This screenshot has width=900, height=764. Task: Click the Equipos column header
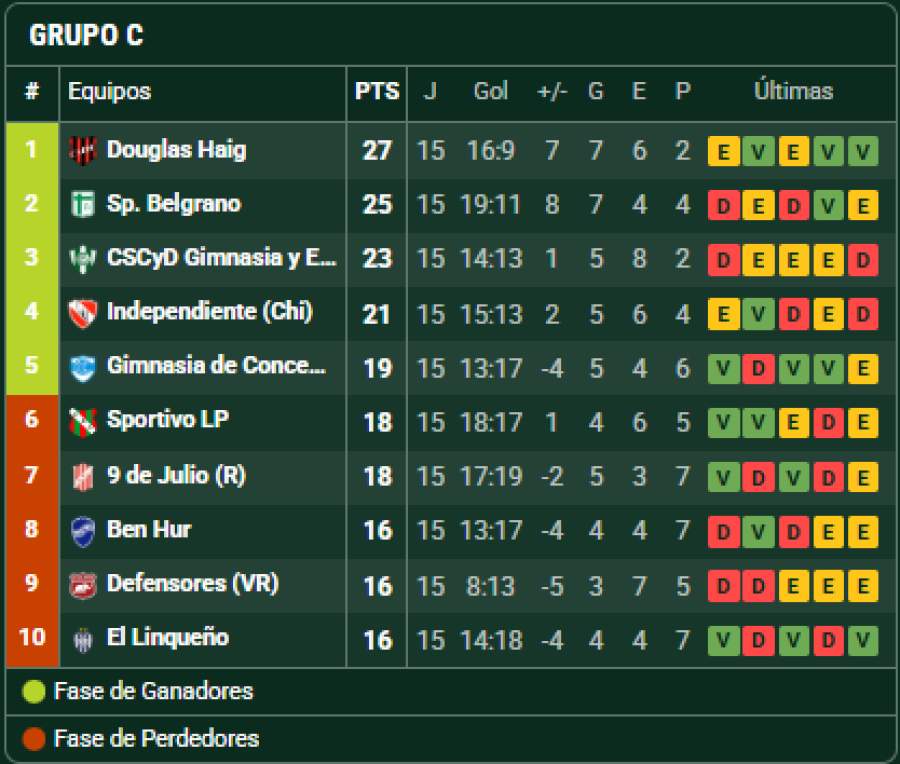110,92
